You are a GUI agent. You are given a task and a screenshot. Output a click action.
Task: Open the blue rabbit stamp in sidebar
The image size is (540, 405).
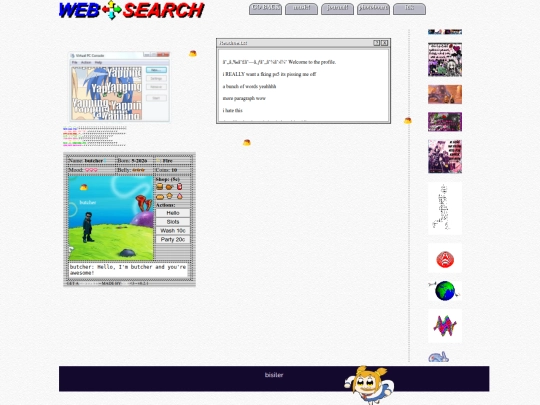(439, 356)
